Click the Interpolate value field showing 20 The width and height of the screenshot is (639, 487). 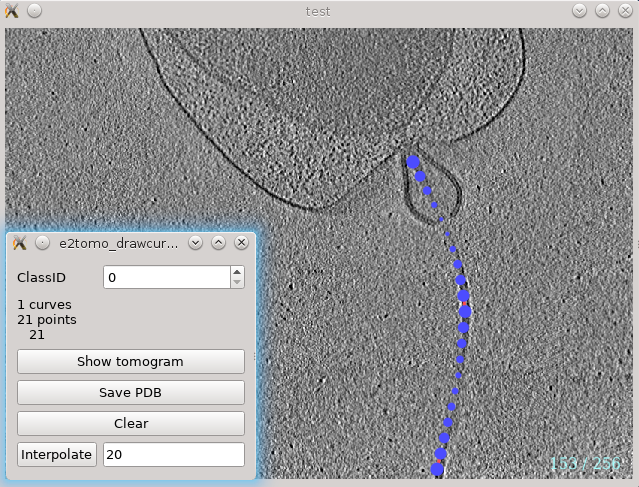174,455
